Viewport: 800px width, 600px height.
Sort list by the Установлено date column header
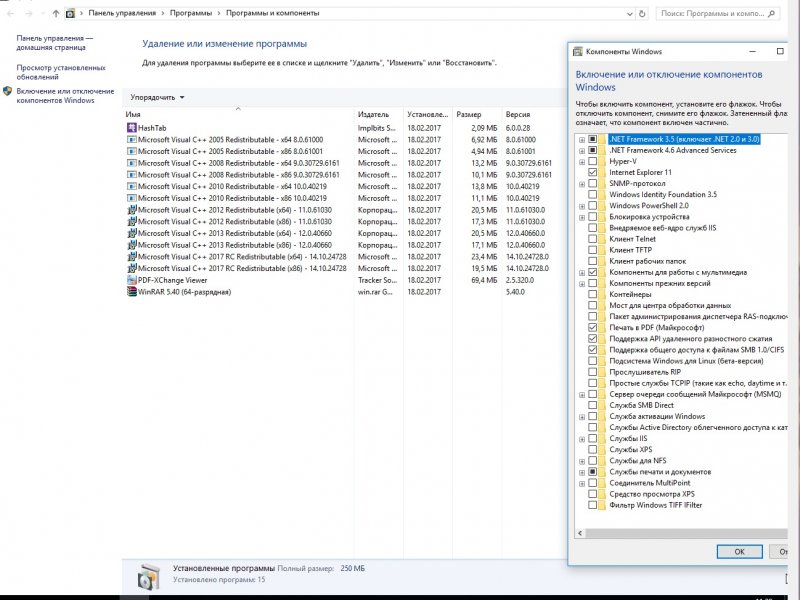coord(428,114)
